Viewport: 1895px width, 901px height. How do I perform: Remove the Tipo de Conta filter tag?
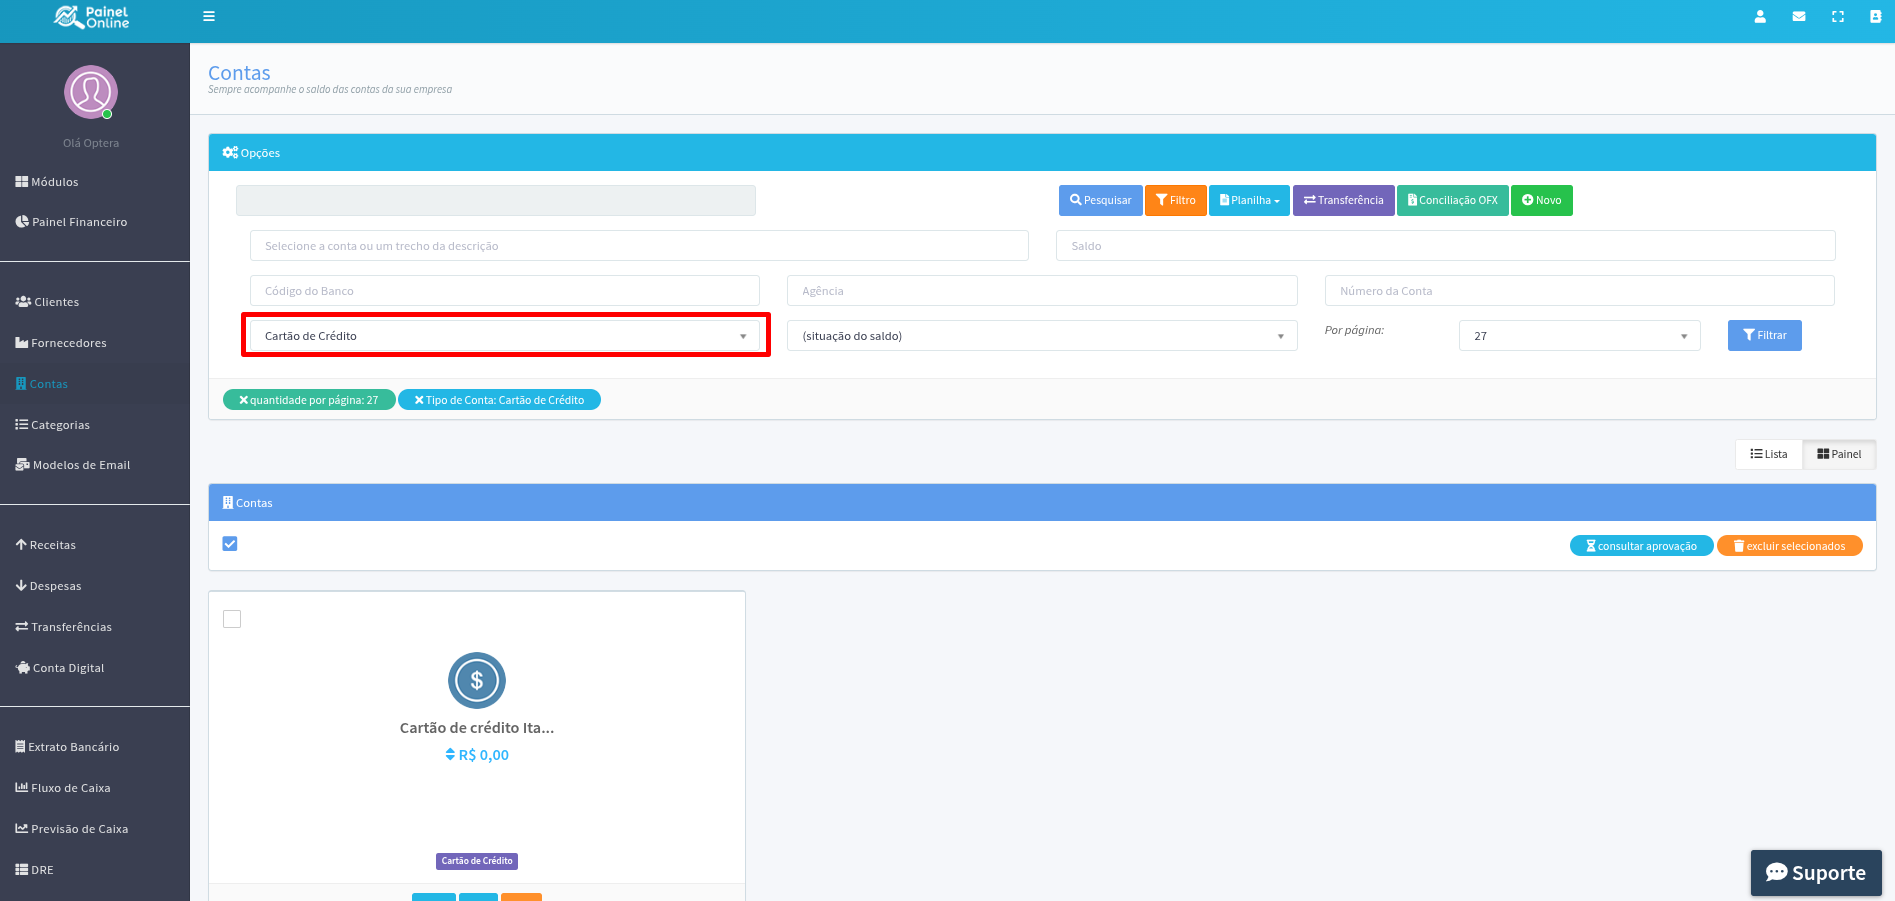point(420,400)
